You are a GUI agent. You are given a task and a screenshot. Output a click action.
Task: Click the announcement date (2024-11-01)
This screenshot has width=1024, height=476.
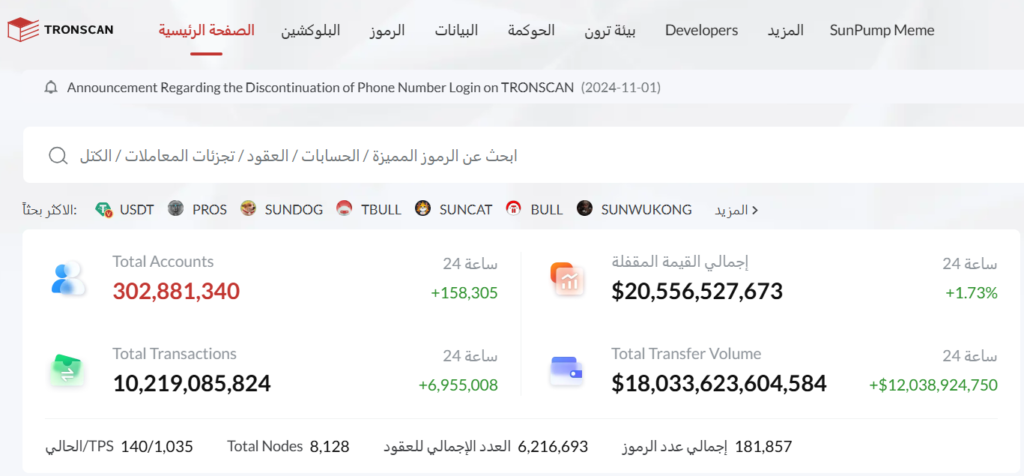621,87
